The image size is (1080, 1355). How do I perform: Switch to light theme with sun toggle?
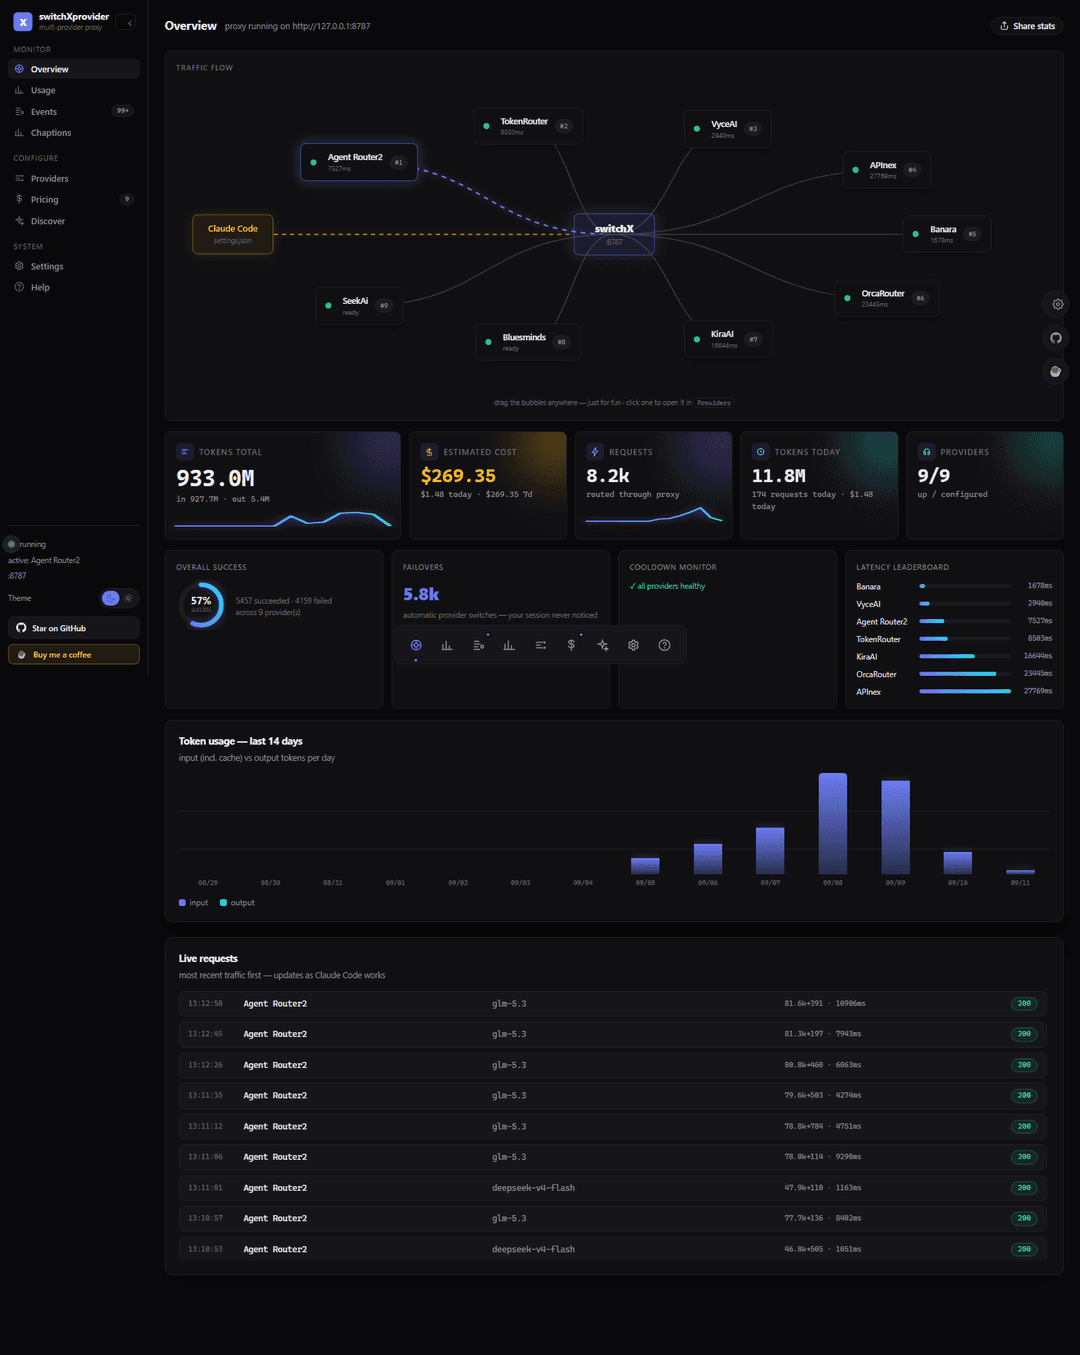128,598
